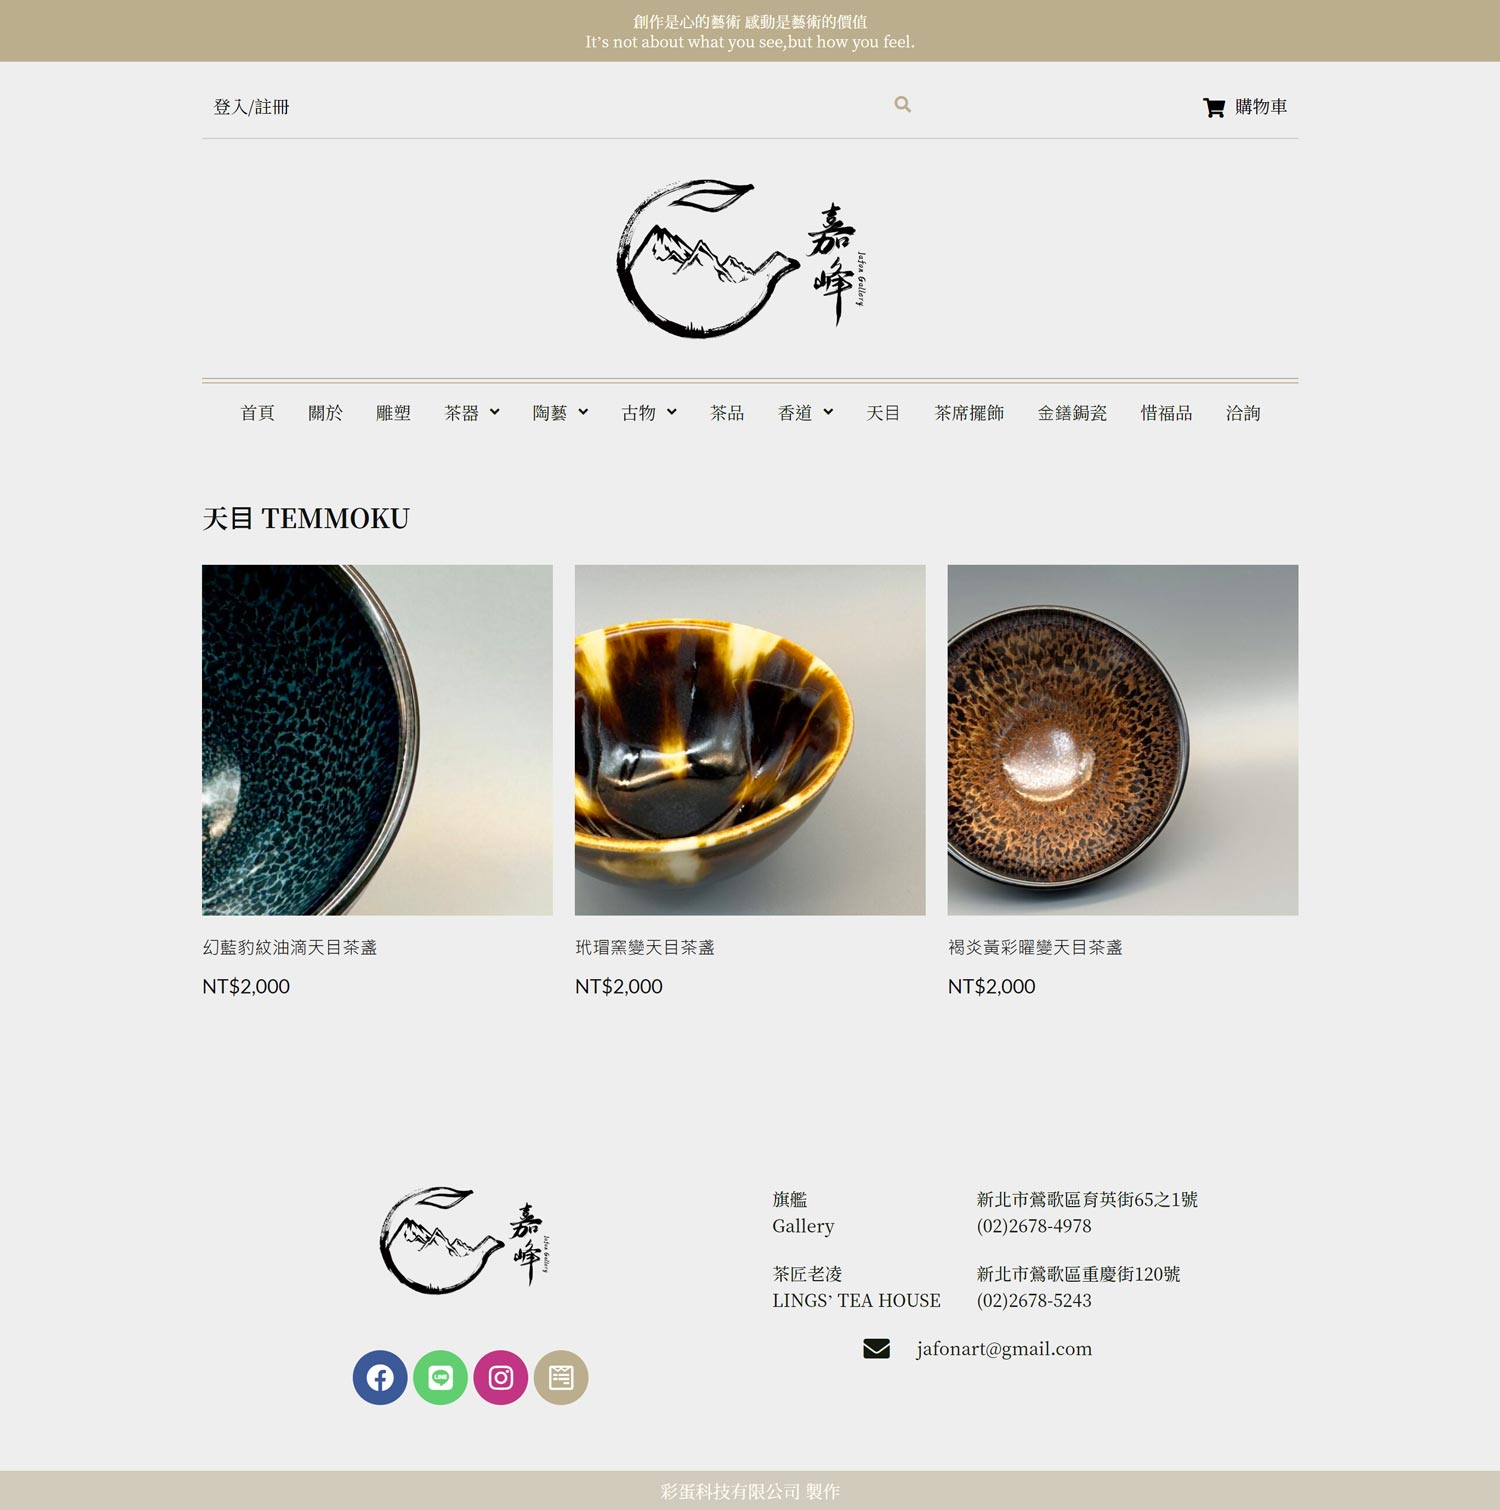View the 褐炎黃彩曜變天目茶盞 bowl image
The width and height of the screenshot is (1500, 1510).
click(1123, 740)
